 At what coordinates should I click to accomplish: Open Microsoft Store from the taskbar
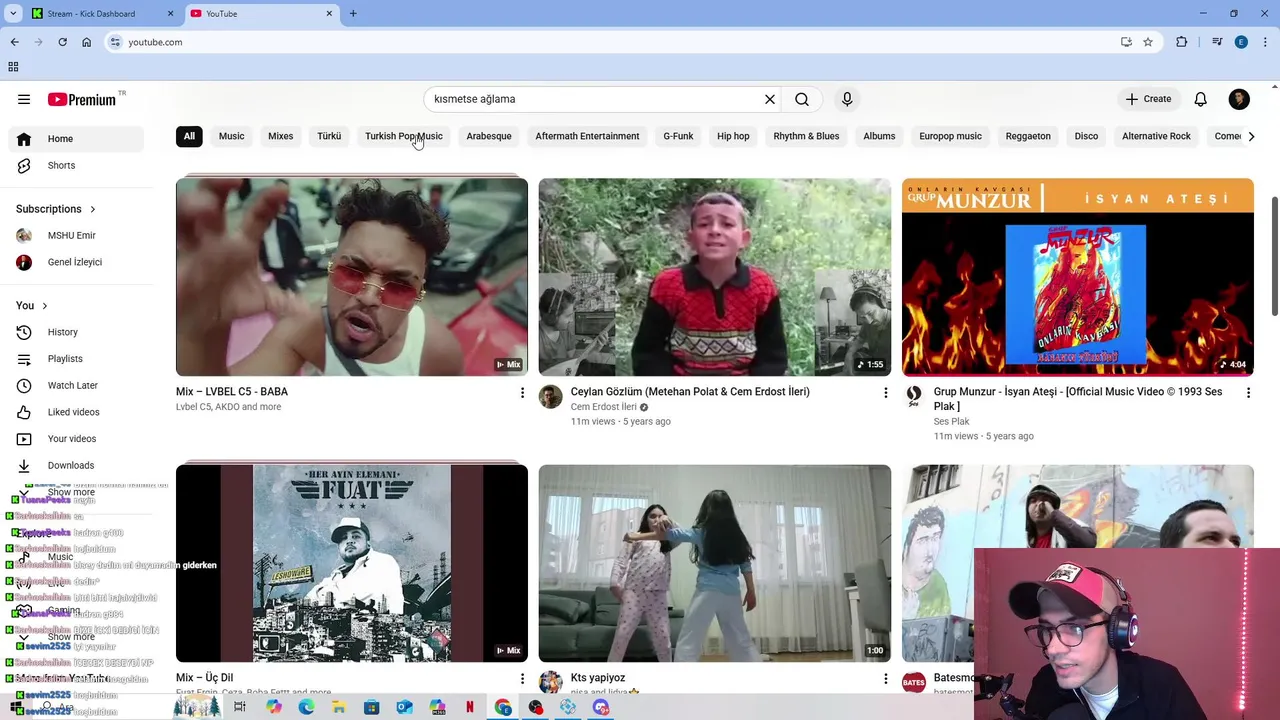[x=371, y=707]
